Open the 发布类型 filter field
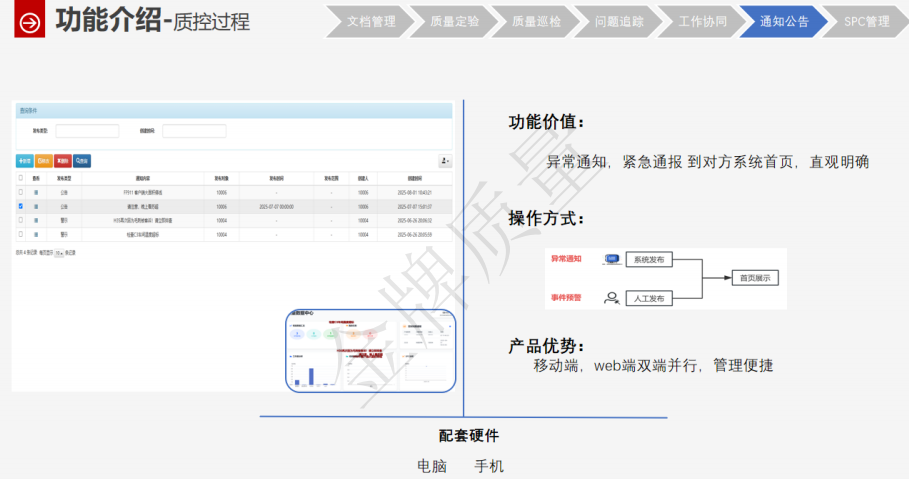Image resolution: width=909 pixels, height=479 pixels. 87,131
